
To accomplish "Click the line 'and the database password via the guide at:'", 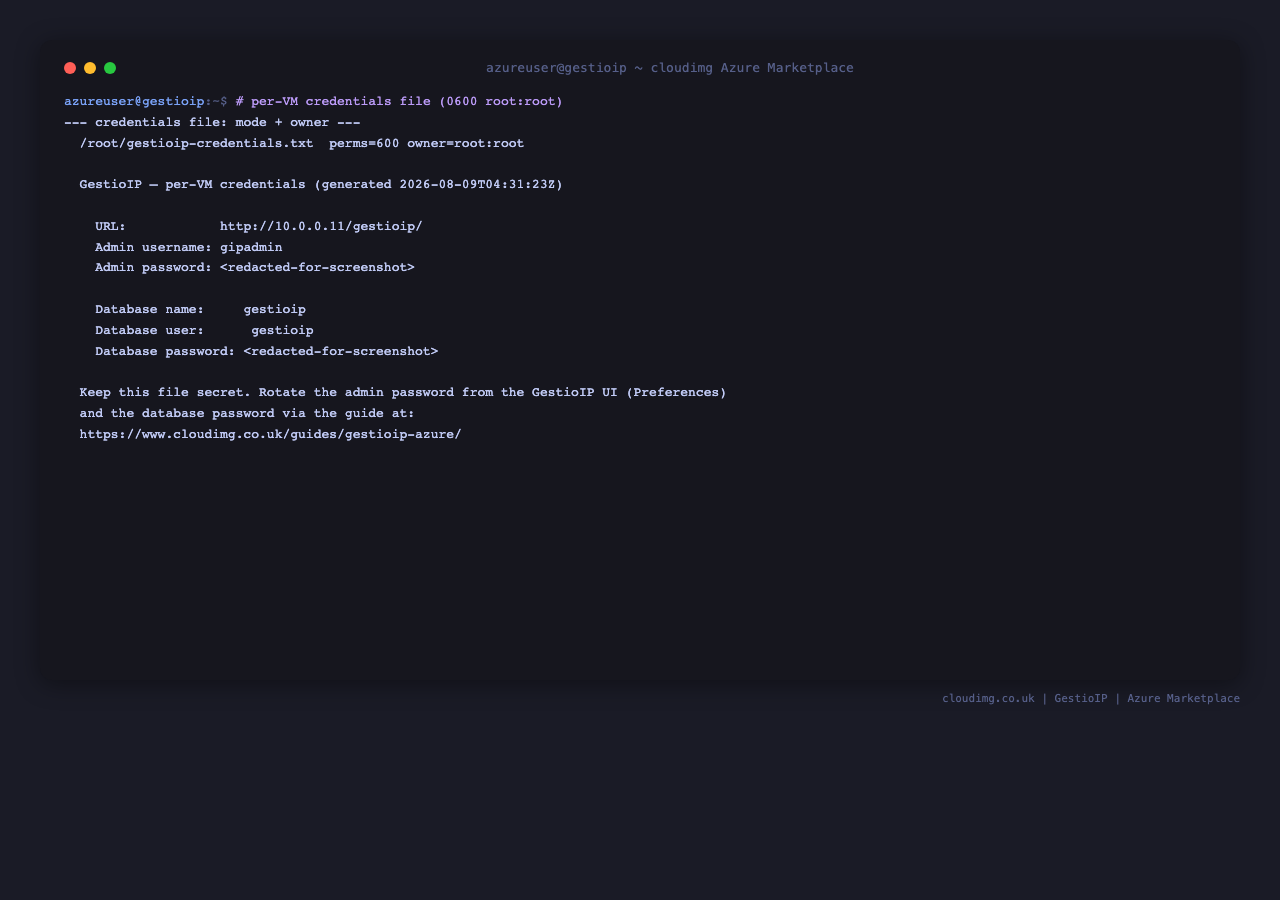I will click(x=247, y=414).
